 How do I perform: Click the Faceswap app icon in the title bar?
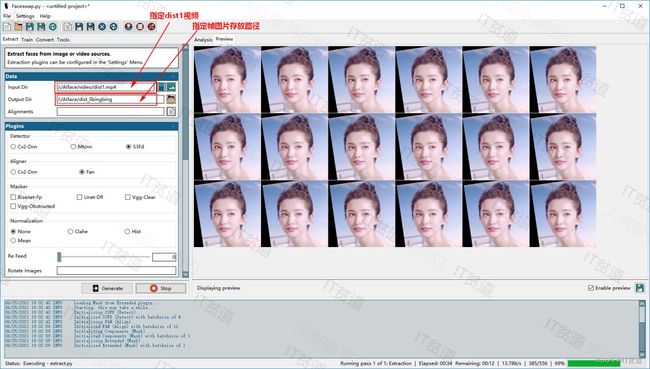[x=6, y=6]
